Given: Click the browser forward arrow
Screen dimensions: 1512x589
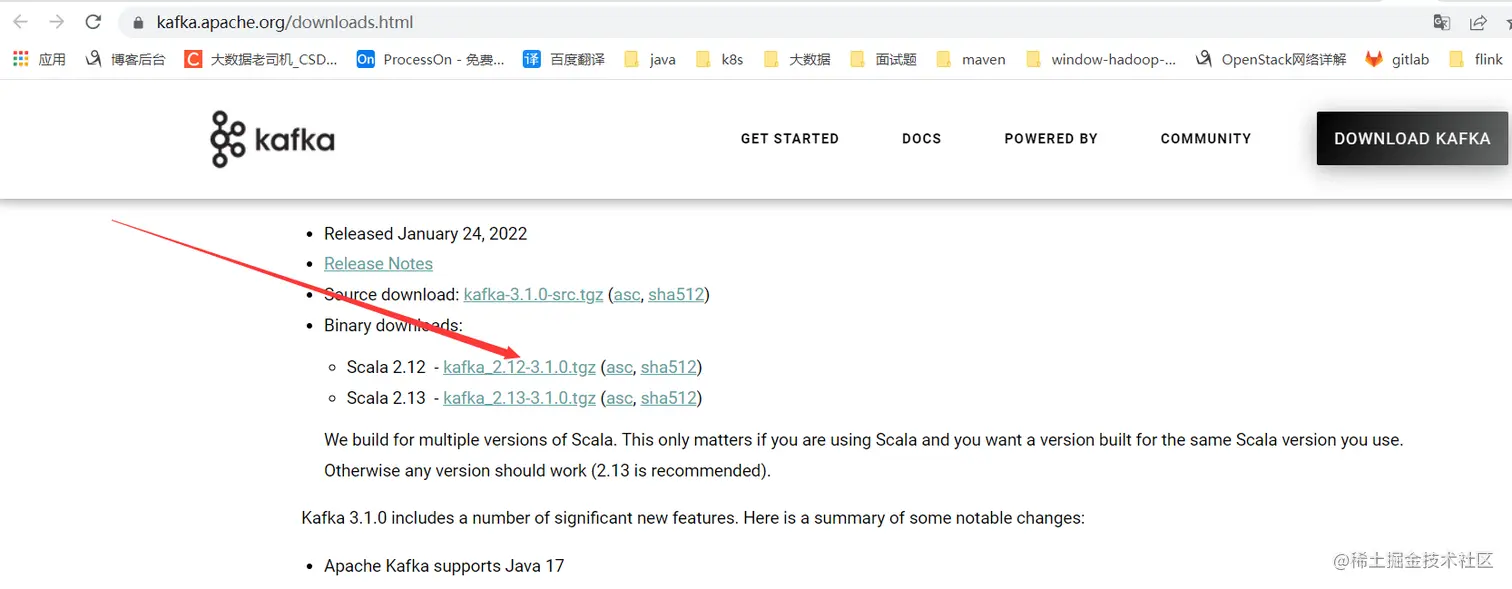Looking at the screenshot, I should click(x=57, y=22).
